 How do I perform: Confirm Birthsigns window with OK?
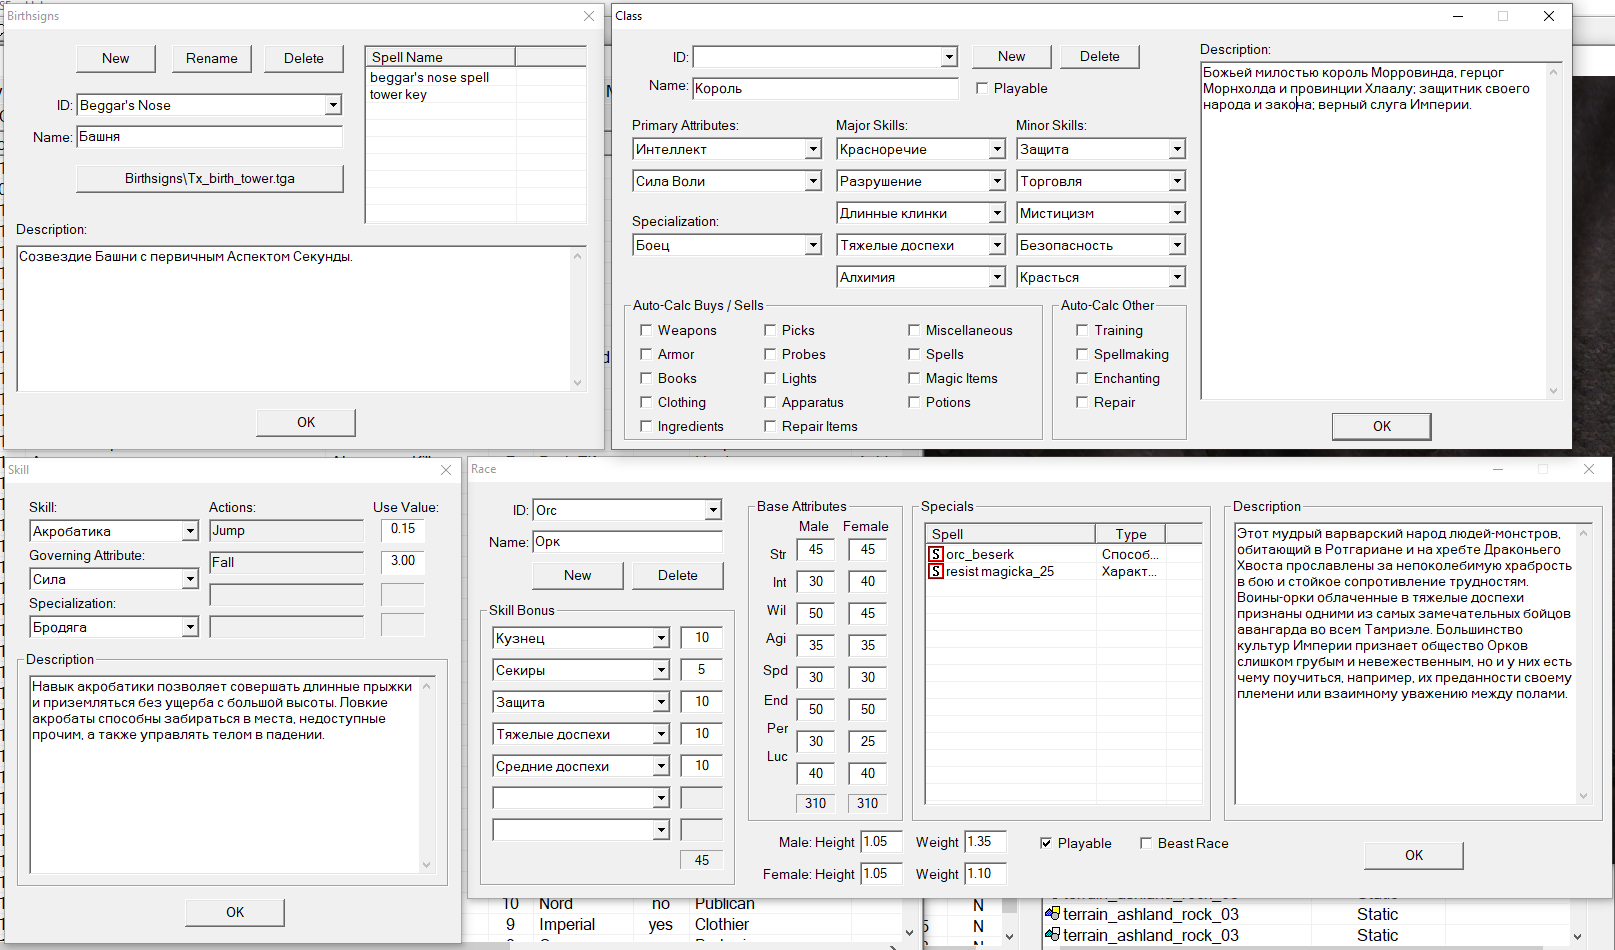click(306, 422)
